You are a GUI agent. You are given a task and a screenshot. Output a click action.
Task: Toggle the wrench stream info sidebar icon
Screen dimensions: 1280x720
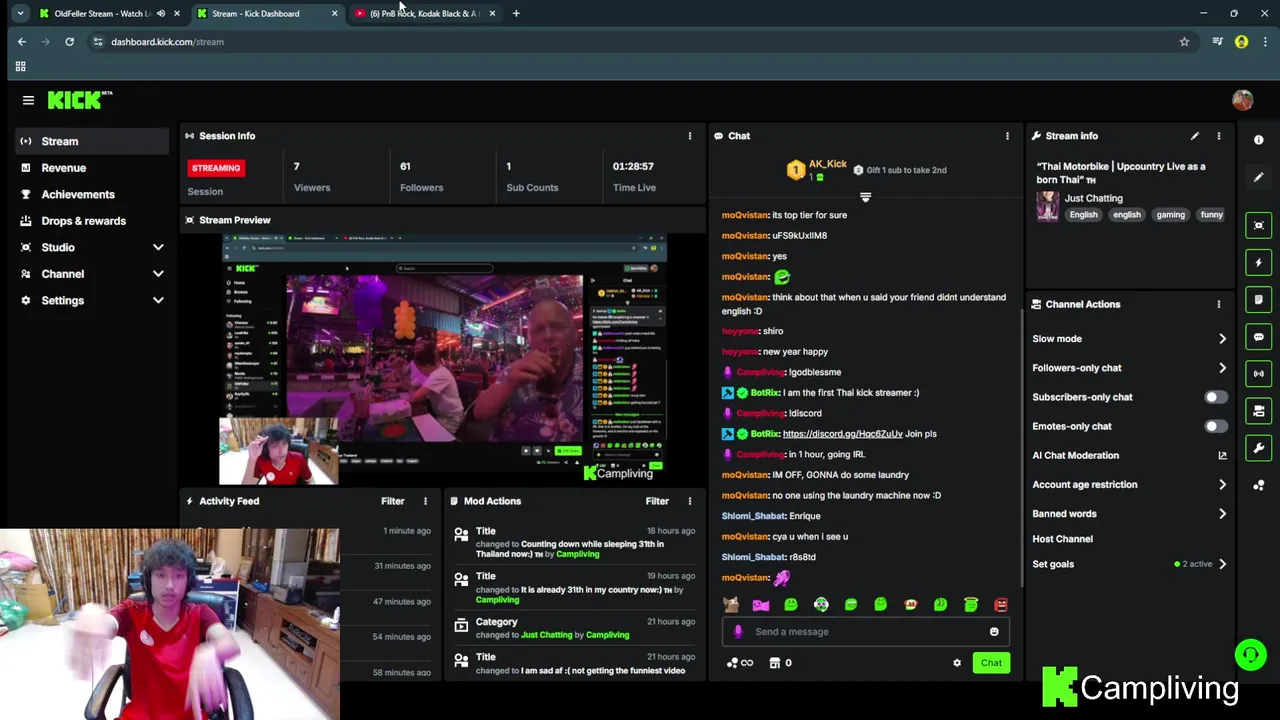click(1259, 448)
